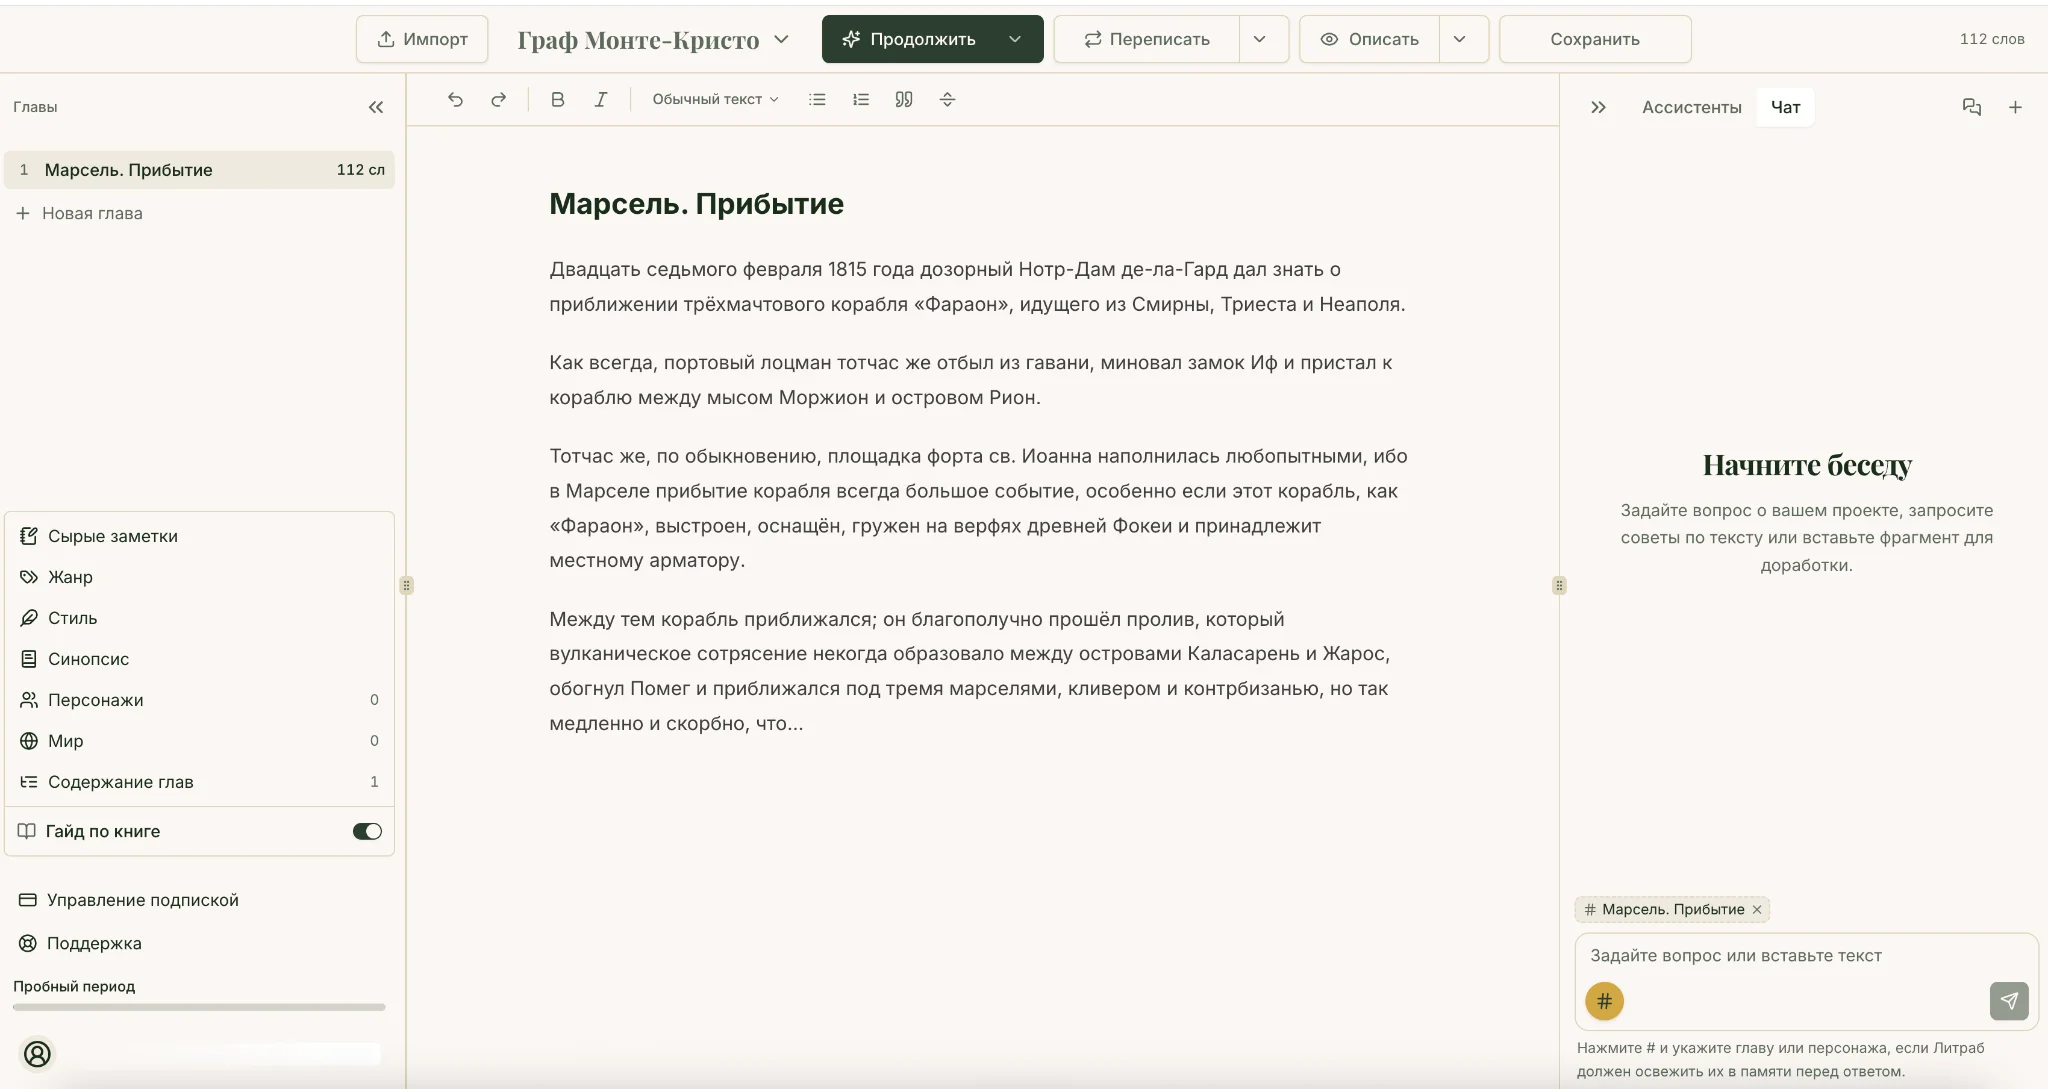Click the Пробный период progress bar
This screenshot has width=2048, height=1089.
(199, 1007)
